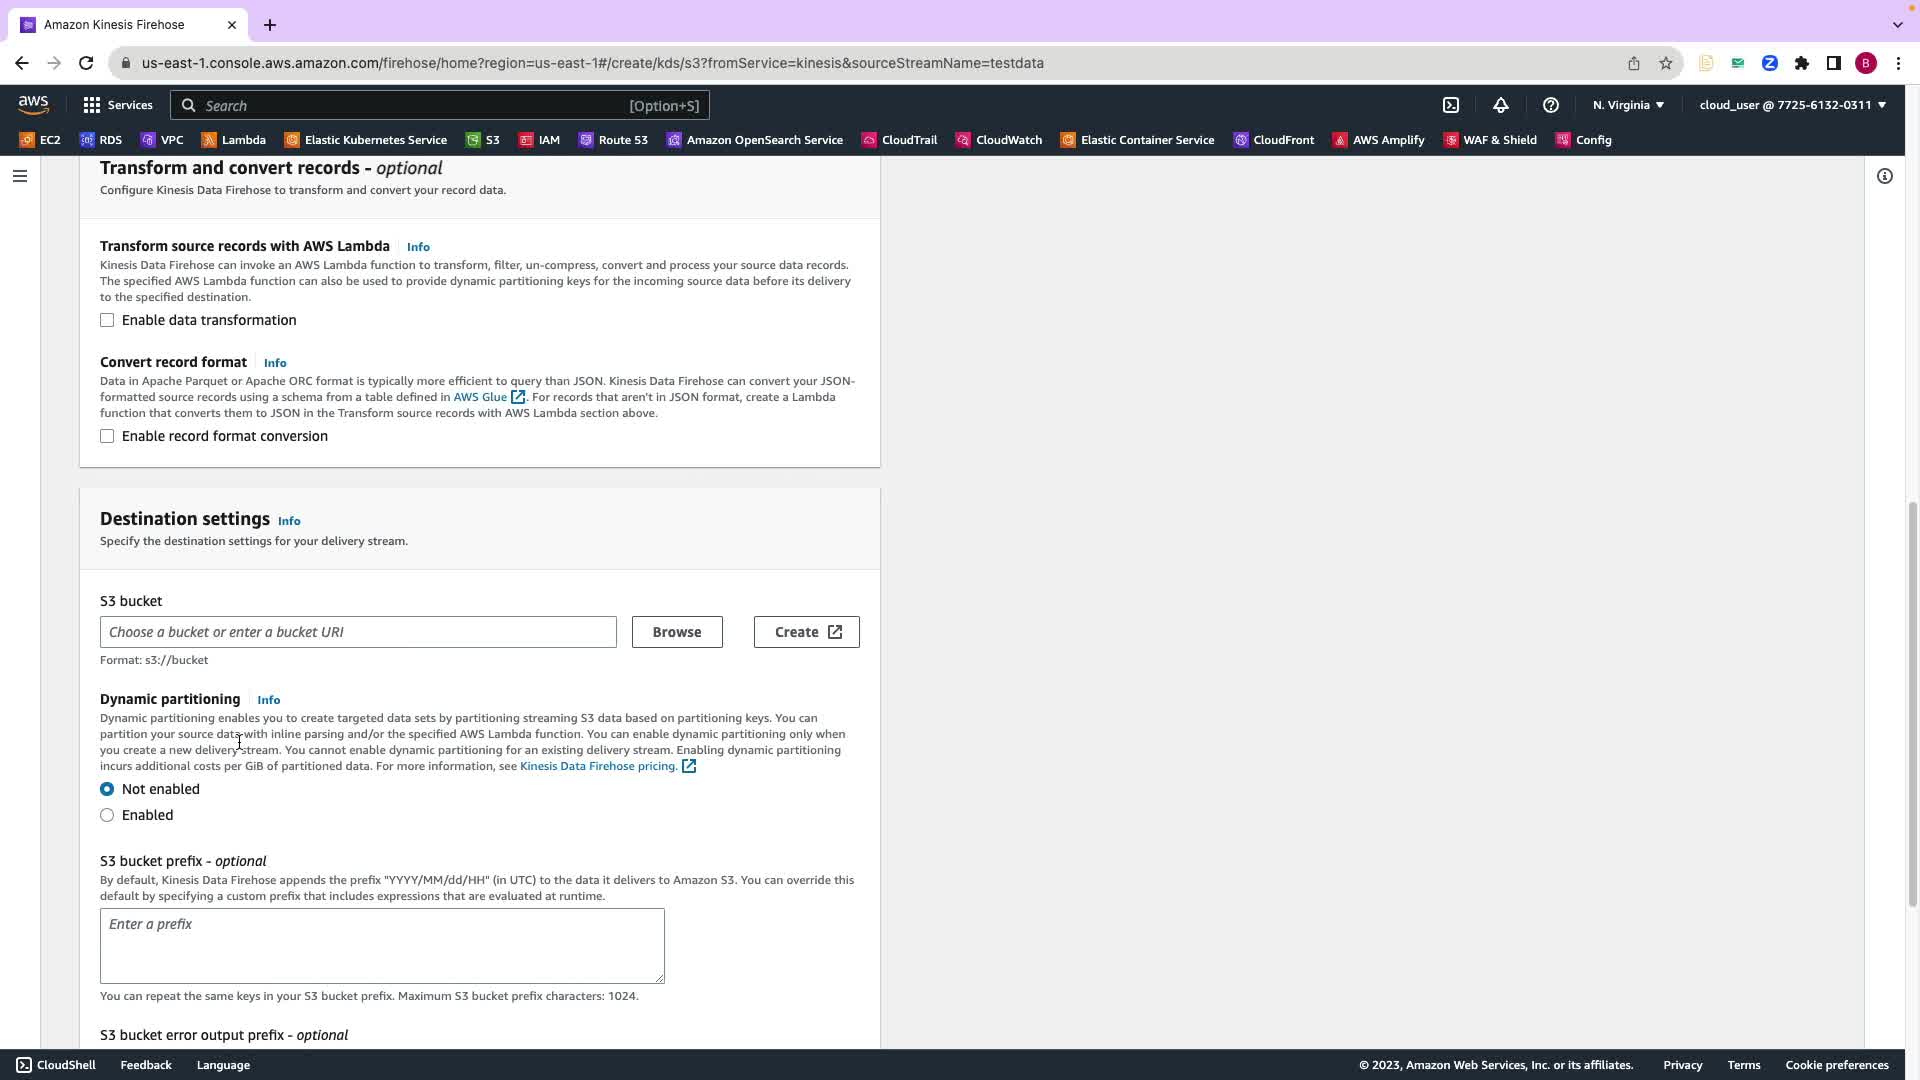Screen dimensions: 1920x1080
Task: Click the S3 bucket URI input field
Action: [x=358, y=632]
